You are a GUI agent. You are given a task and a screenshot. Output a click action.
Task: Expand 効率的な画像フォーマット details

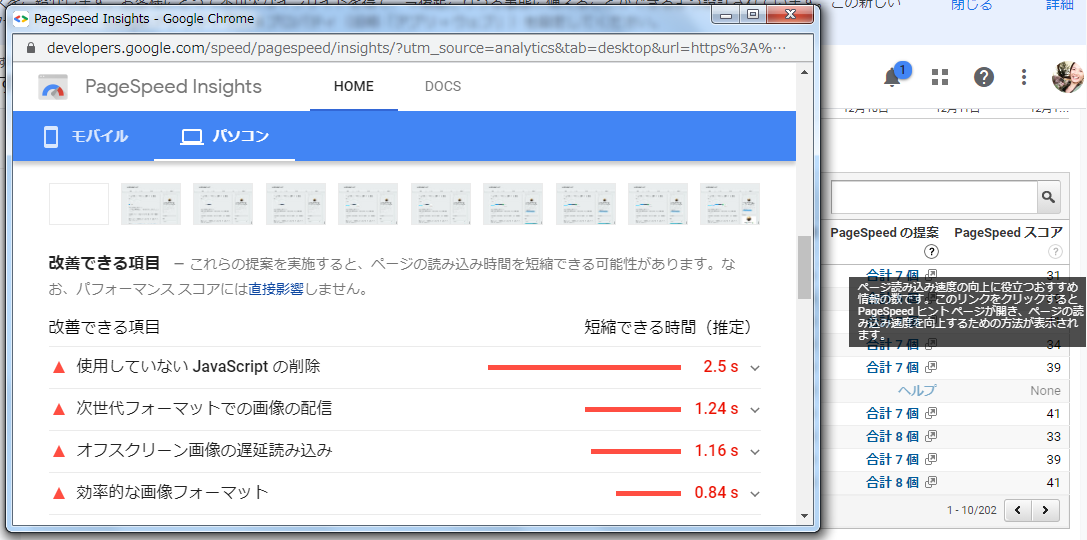(x=756, y=494)
